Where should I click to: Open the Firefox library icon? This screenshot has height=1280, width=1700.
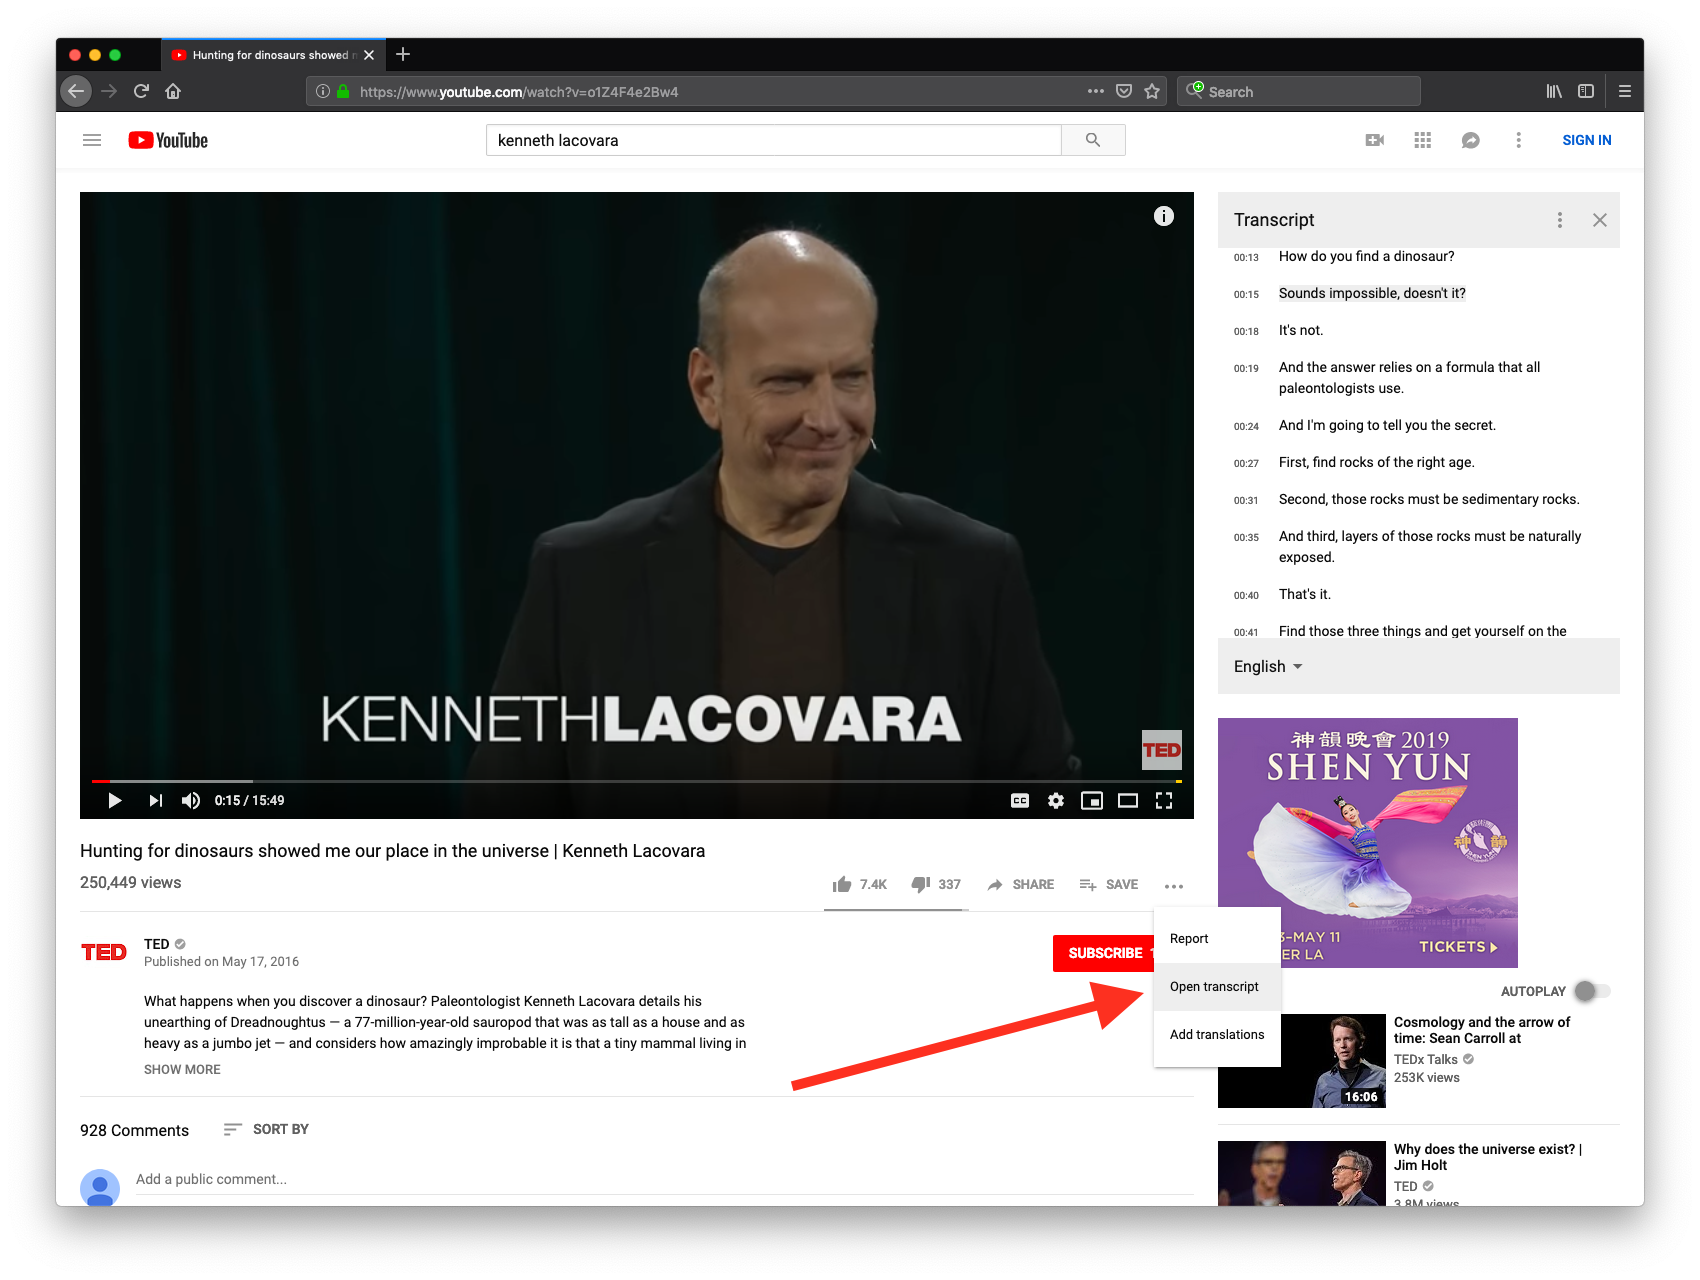[x=1554, y=91]
